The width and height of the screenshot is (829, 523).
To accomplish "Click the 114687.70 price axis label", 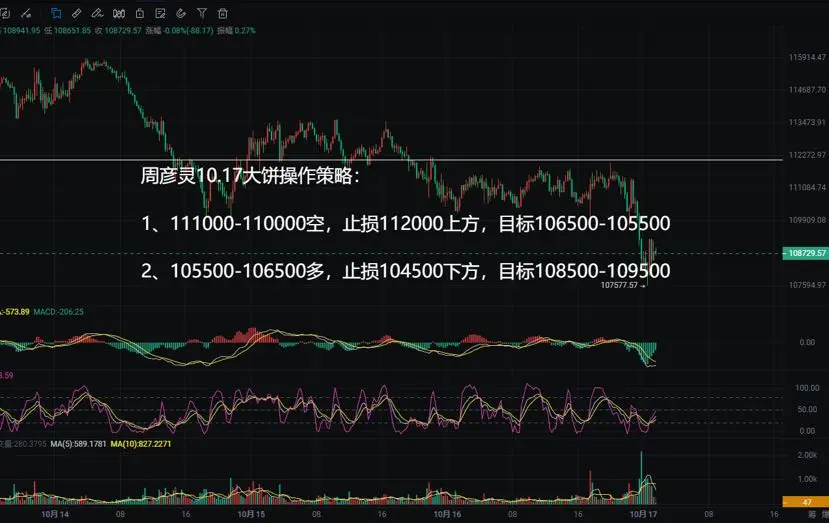I will (807, 90).
